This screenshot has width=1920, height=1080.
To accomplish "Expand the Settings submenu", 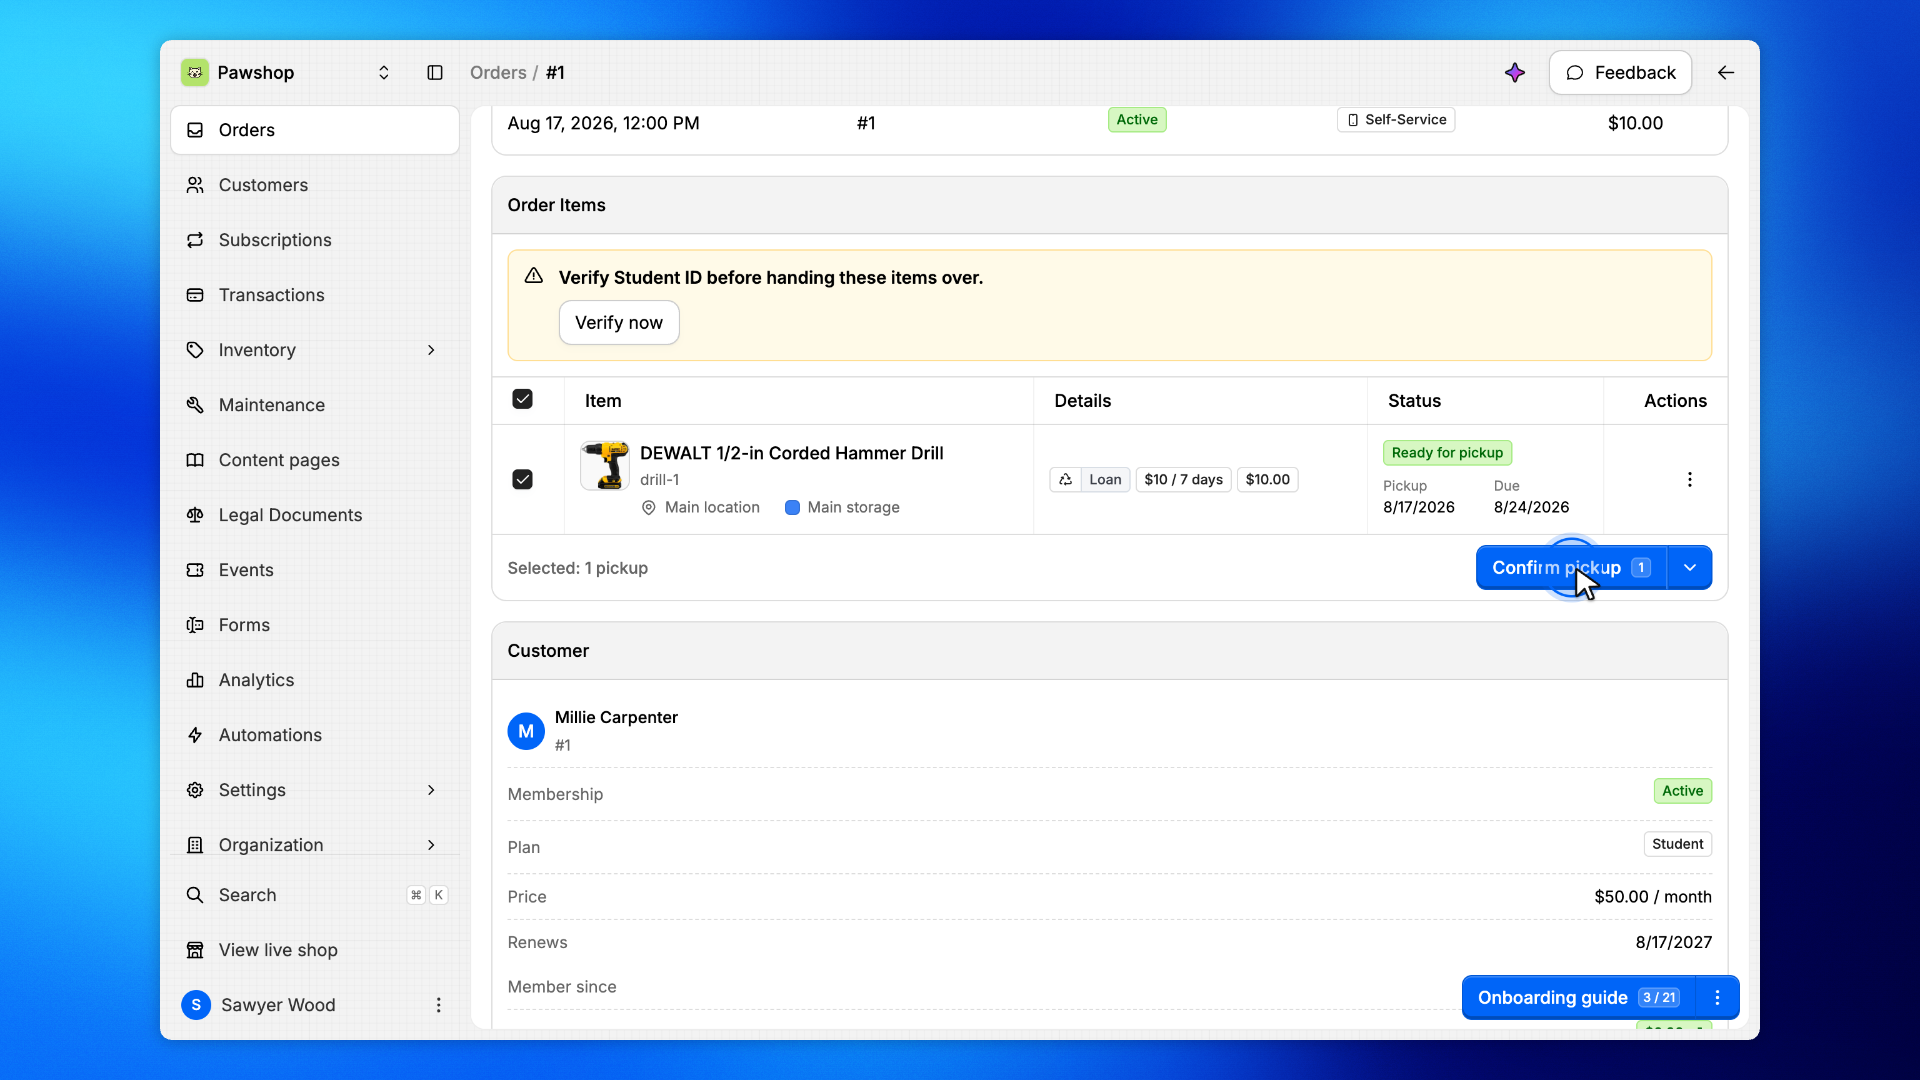I will pos(431,790).
